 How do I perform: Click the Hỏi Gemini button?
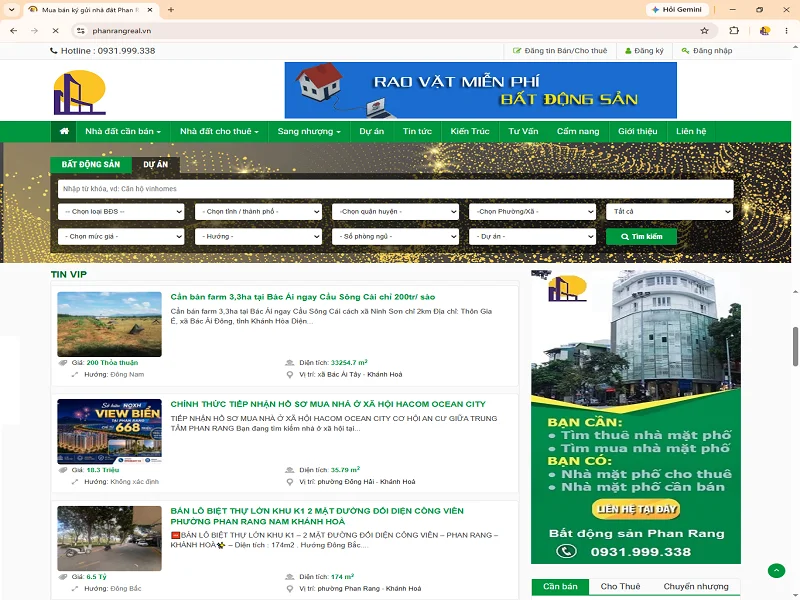(677, 10)
